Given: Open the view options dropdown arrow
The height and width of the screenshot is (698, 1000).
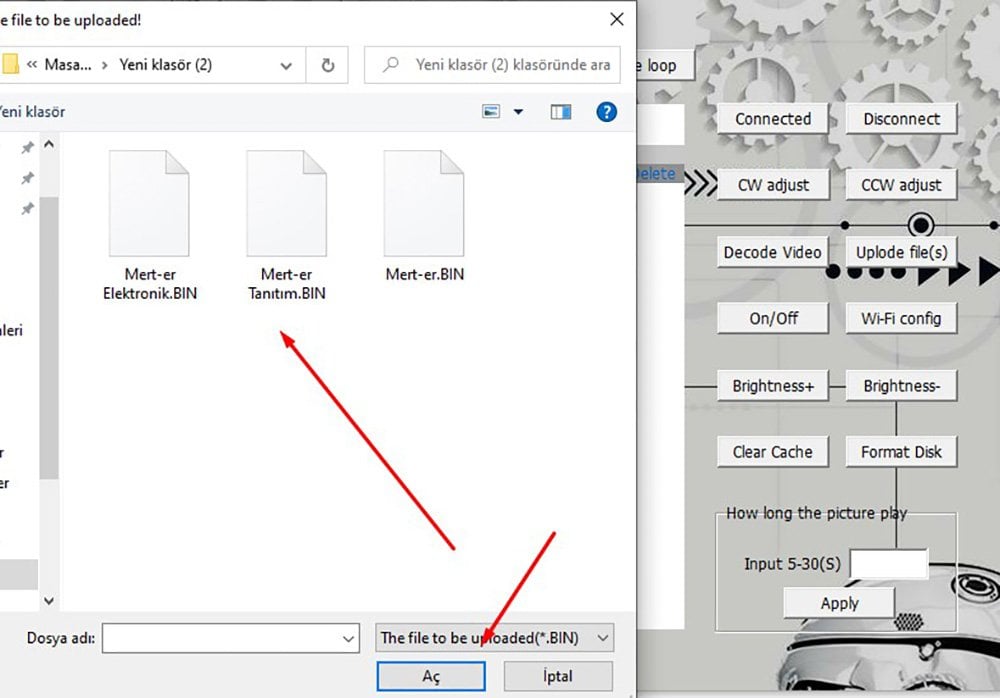Looking at the screenshot, I should (518, 112).
